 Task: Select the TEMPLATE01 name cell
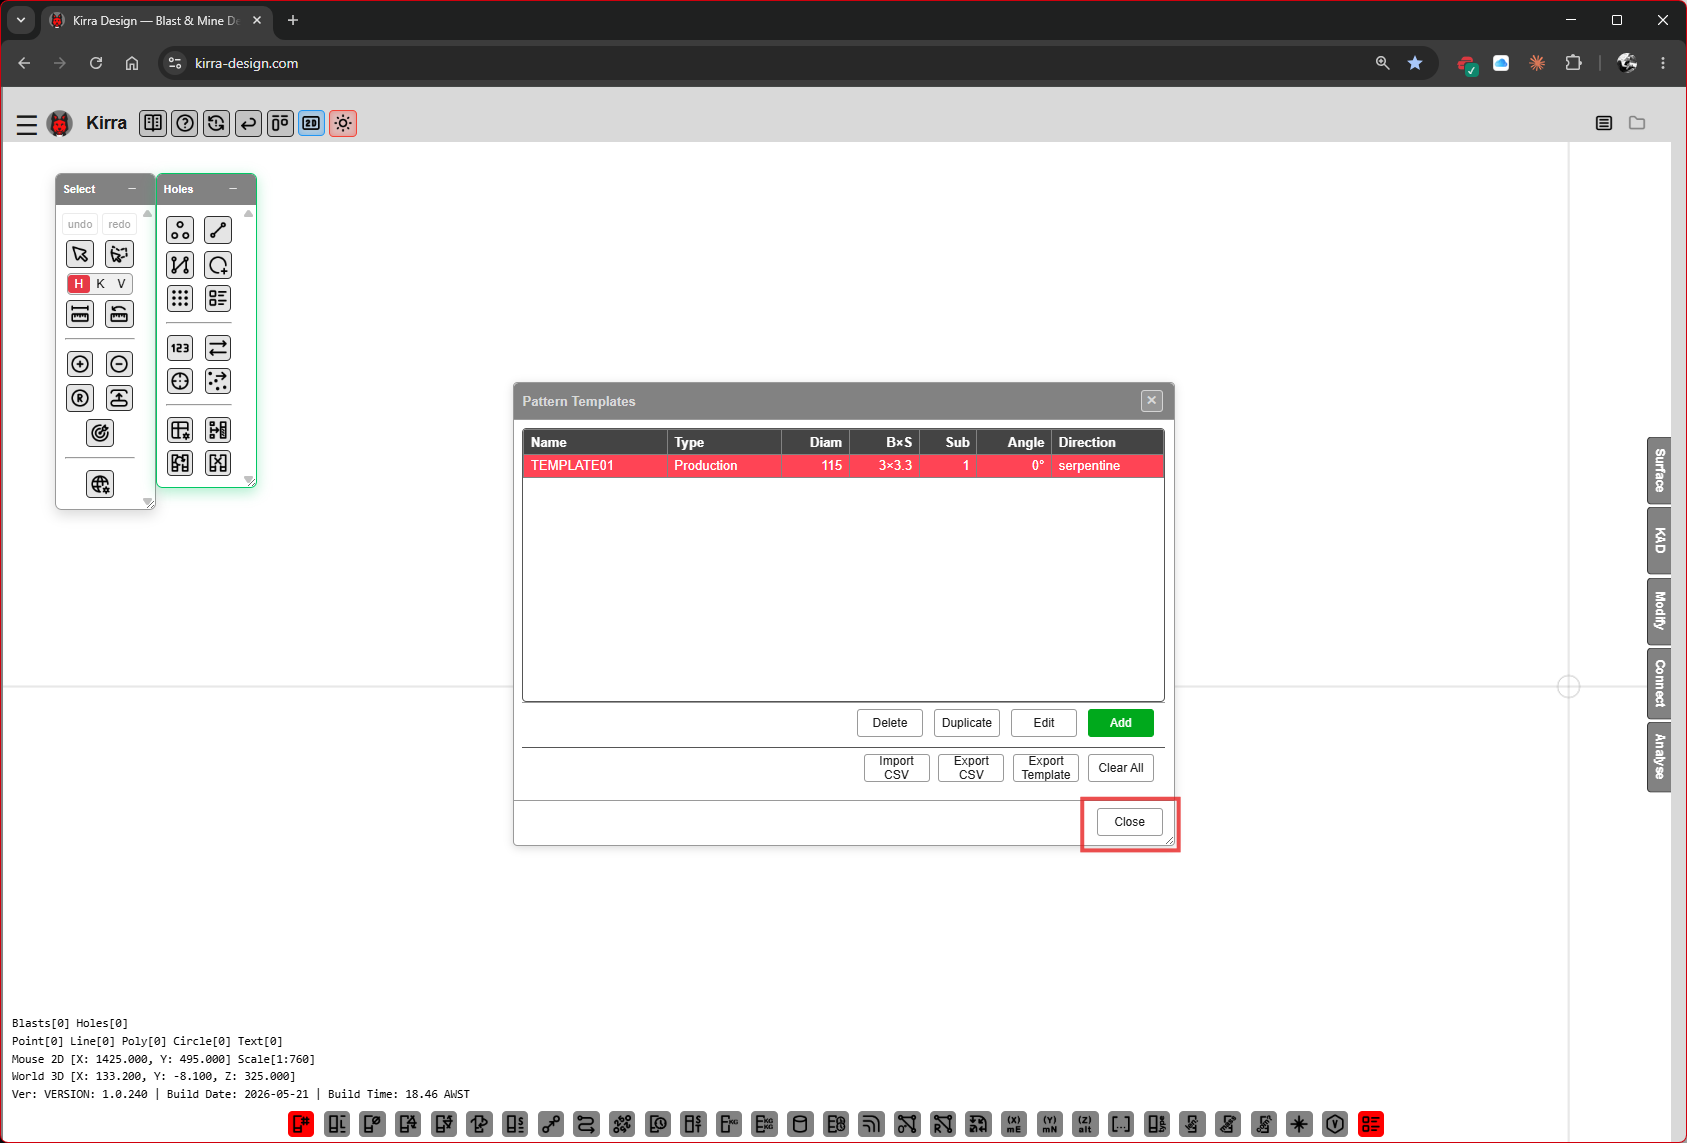(x=595, y=466)
